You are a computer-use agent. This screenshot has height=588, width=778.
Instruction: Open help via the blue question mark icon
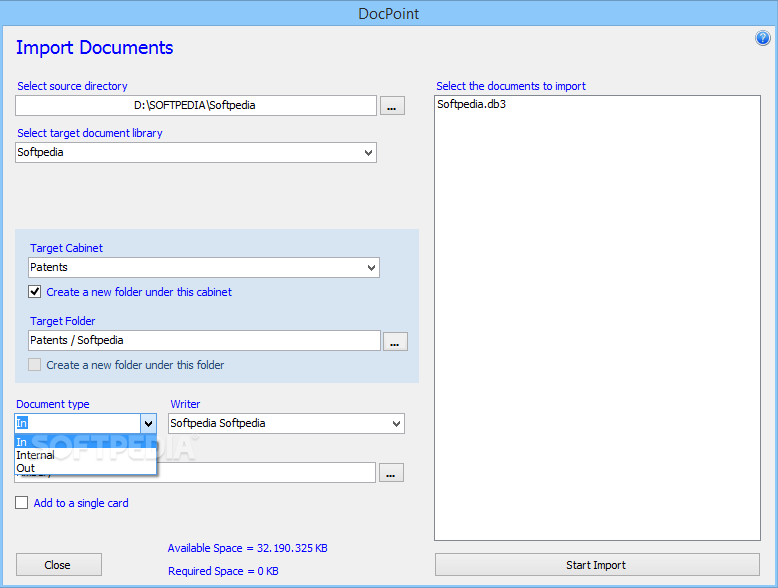coord(763,38)
